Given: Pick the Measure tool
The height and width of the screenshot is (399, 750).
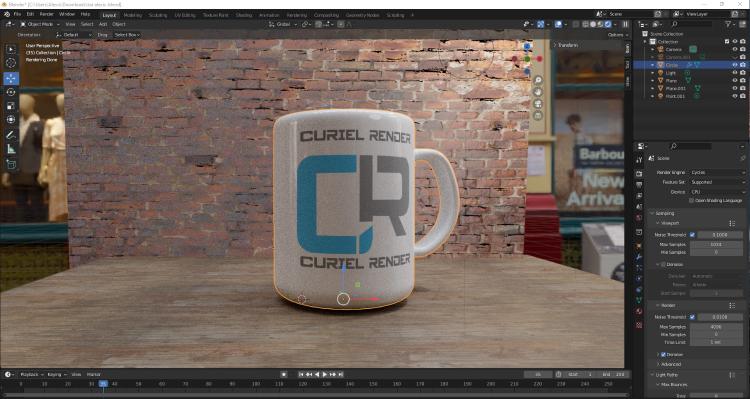Looking at the screenshot, I should pos(11,150).
